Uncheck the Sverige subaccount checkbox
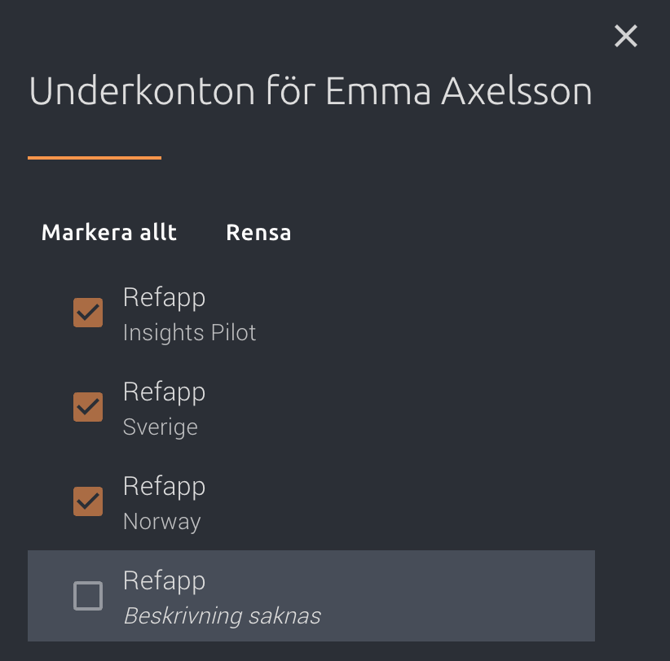This screenshot has height=661, width=670. click(88, 407)
